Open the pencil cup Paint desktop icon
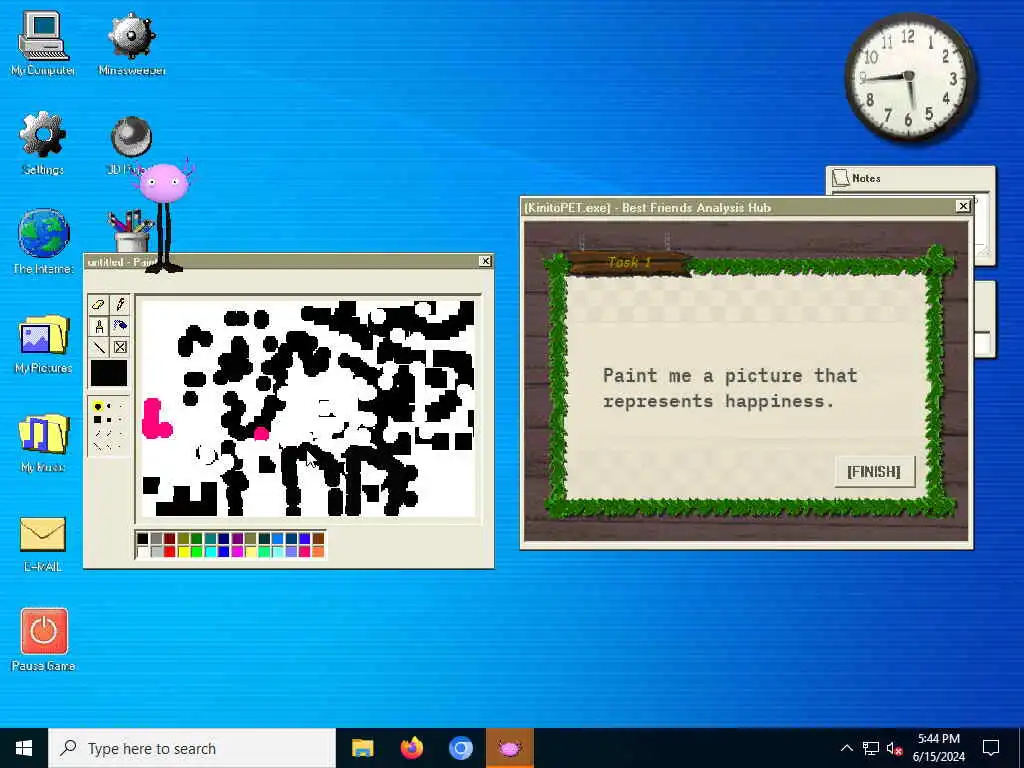This screenshot has height=768, width=1024. tap(131, 230)
